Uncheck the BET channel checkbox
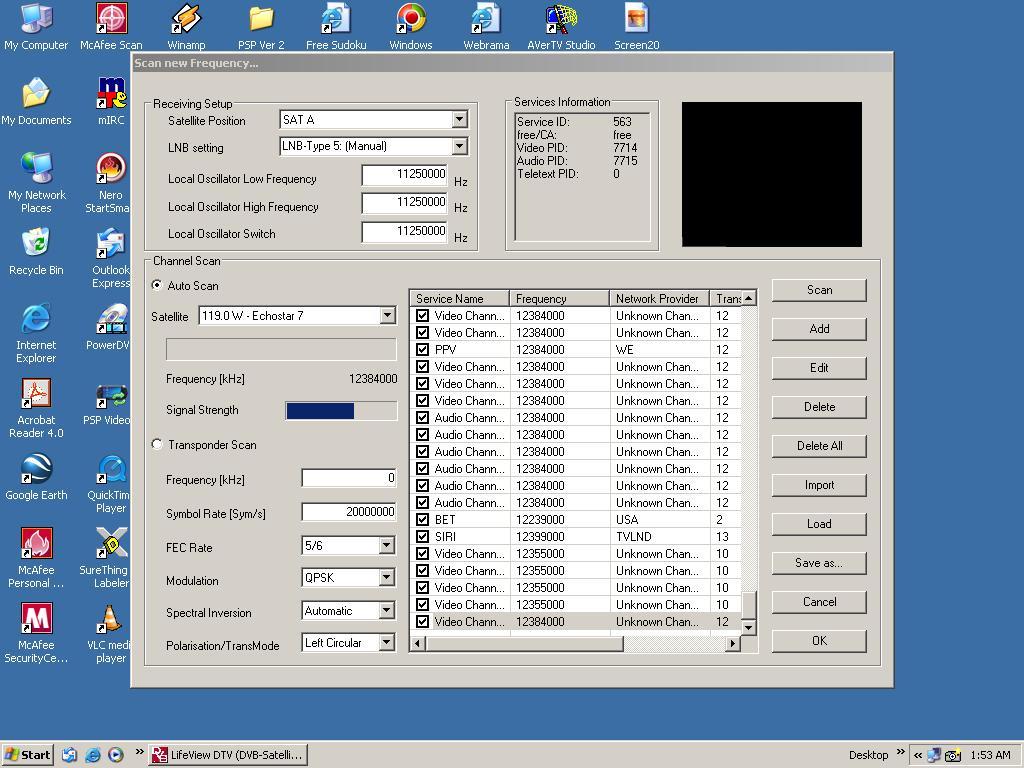1024x768 pixels. [x=423, y=519]
